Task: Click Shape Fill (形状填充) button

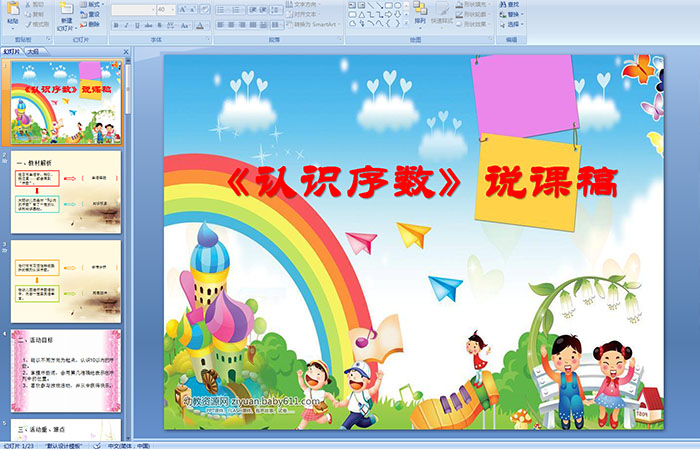Action: click(475, 5)
